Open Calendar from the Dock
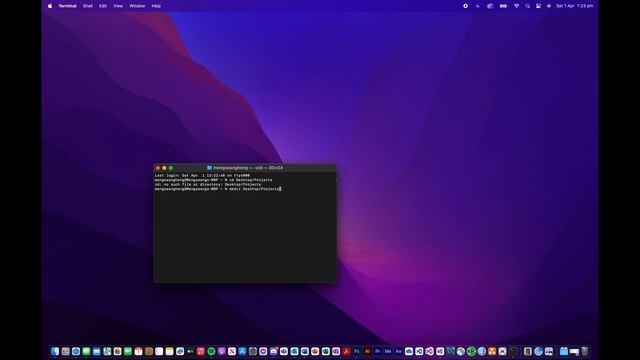The height and width of the screenshot is (360, 640). (x=138, y=351)
